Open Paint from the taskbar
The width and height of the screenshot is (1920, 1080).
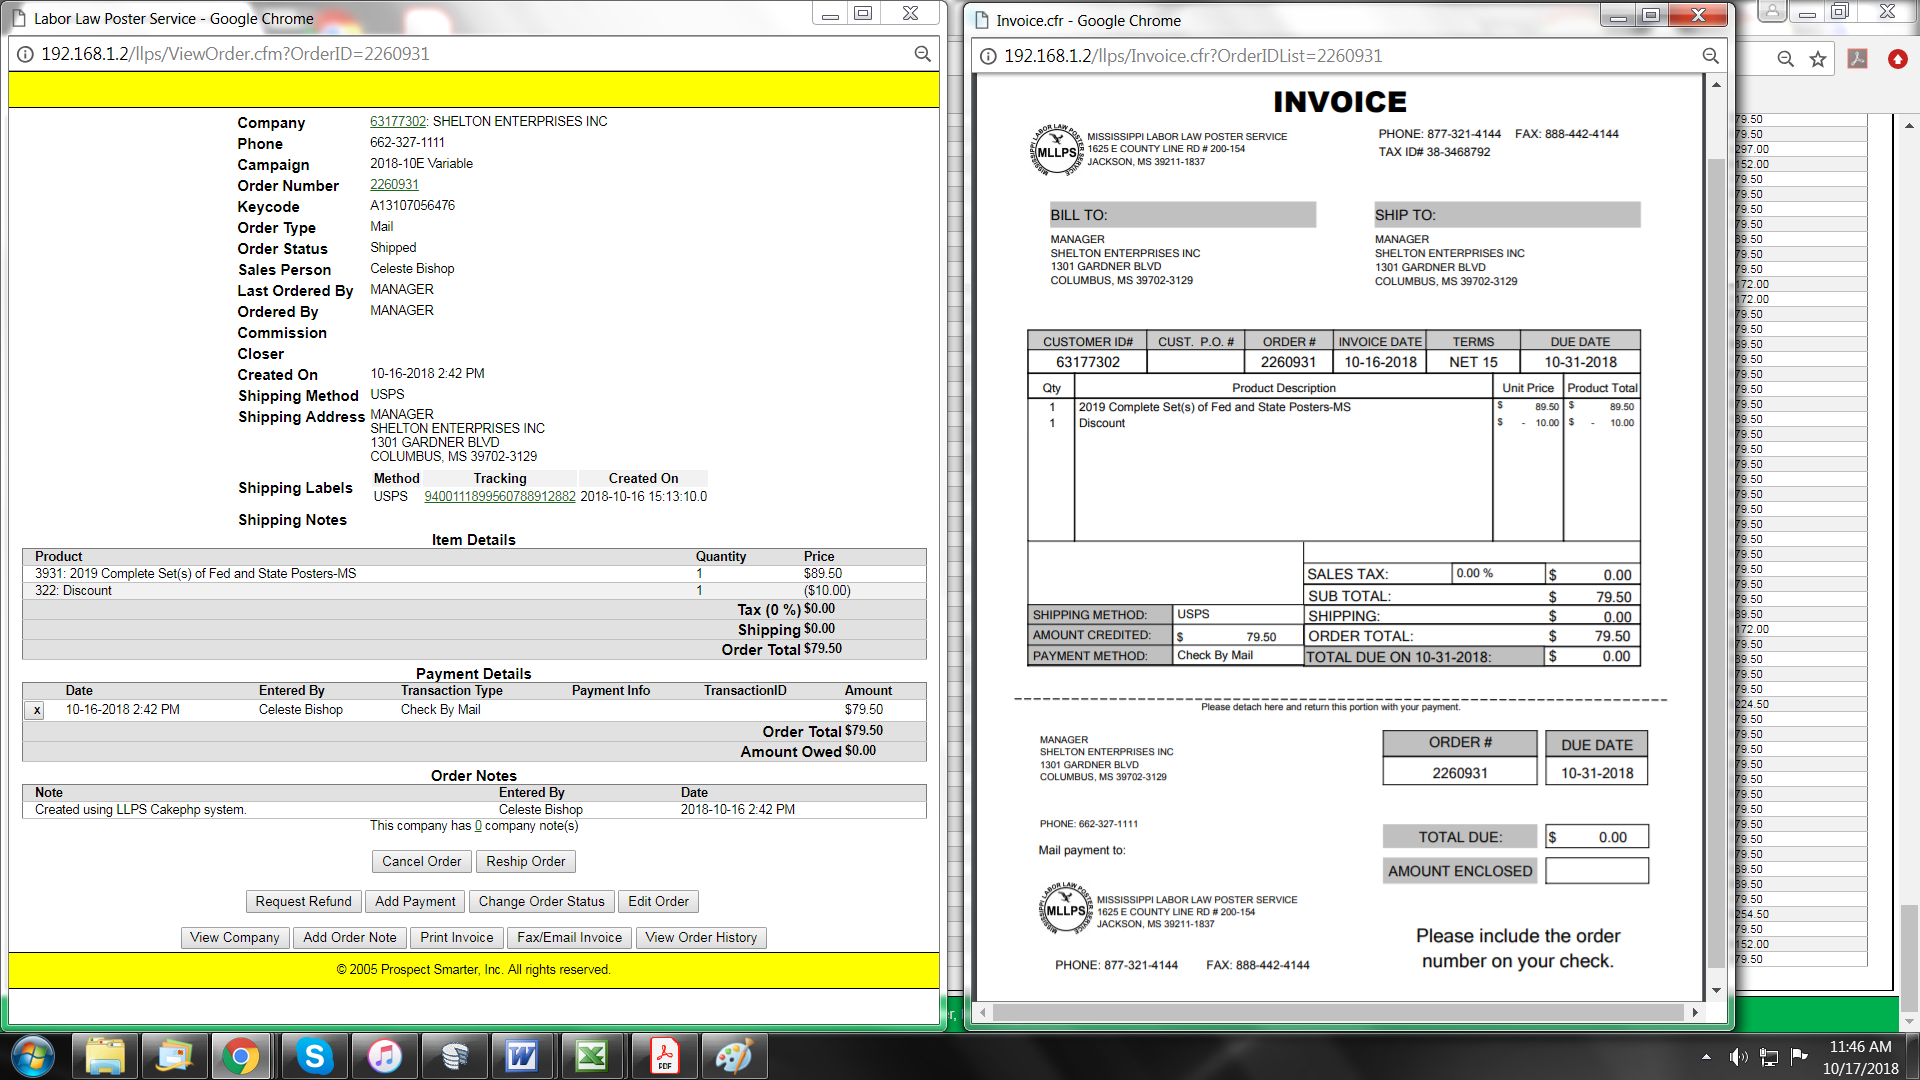pos(733,1056)
